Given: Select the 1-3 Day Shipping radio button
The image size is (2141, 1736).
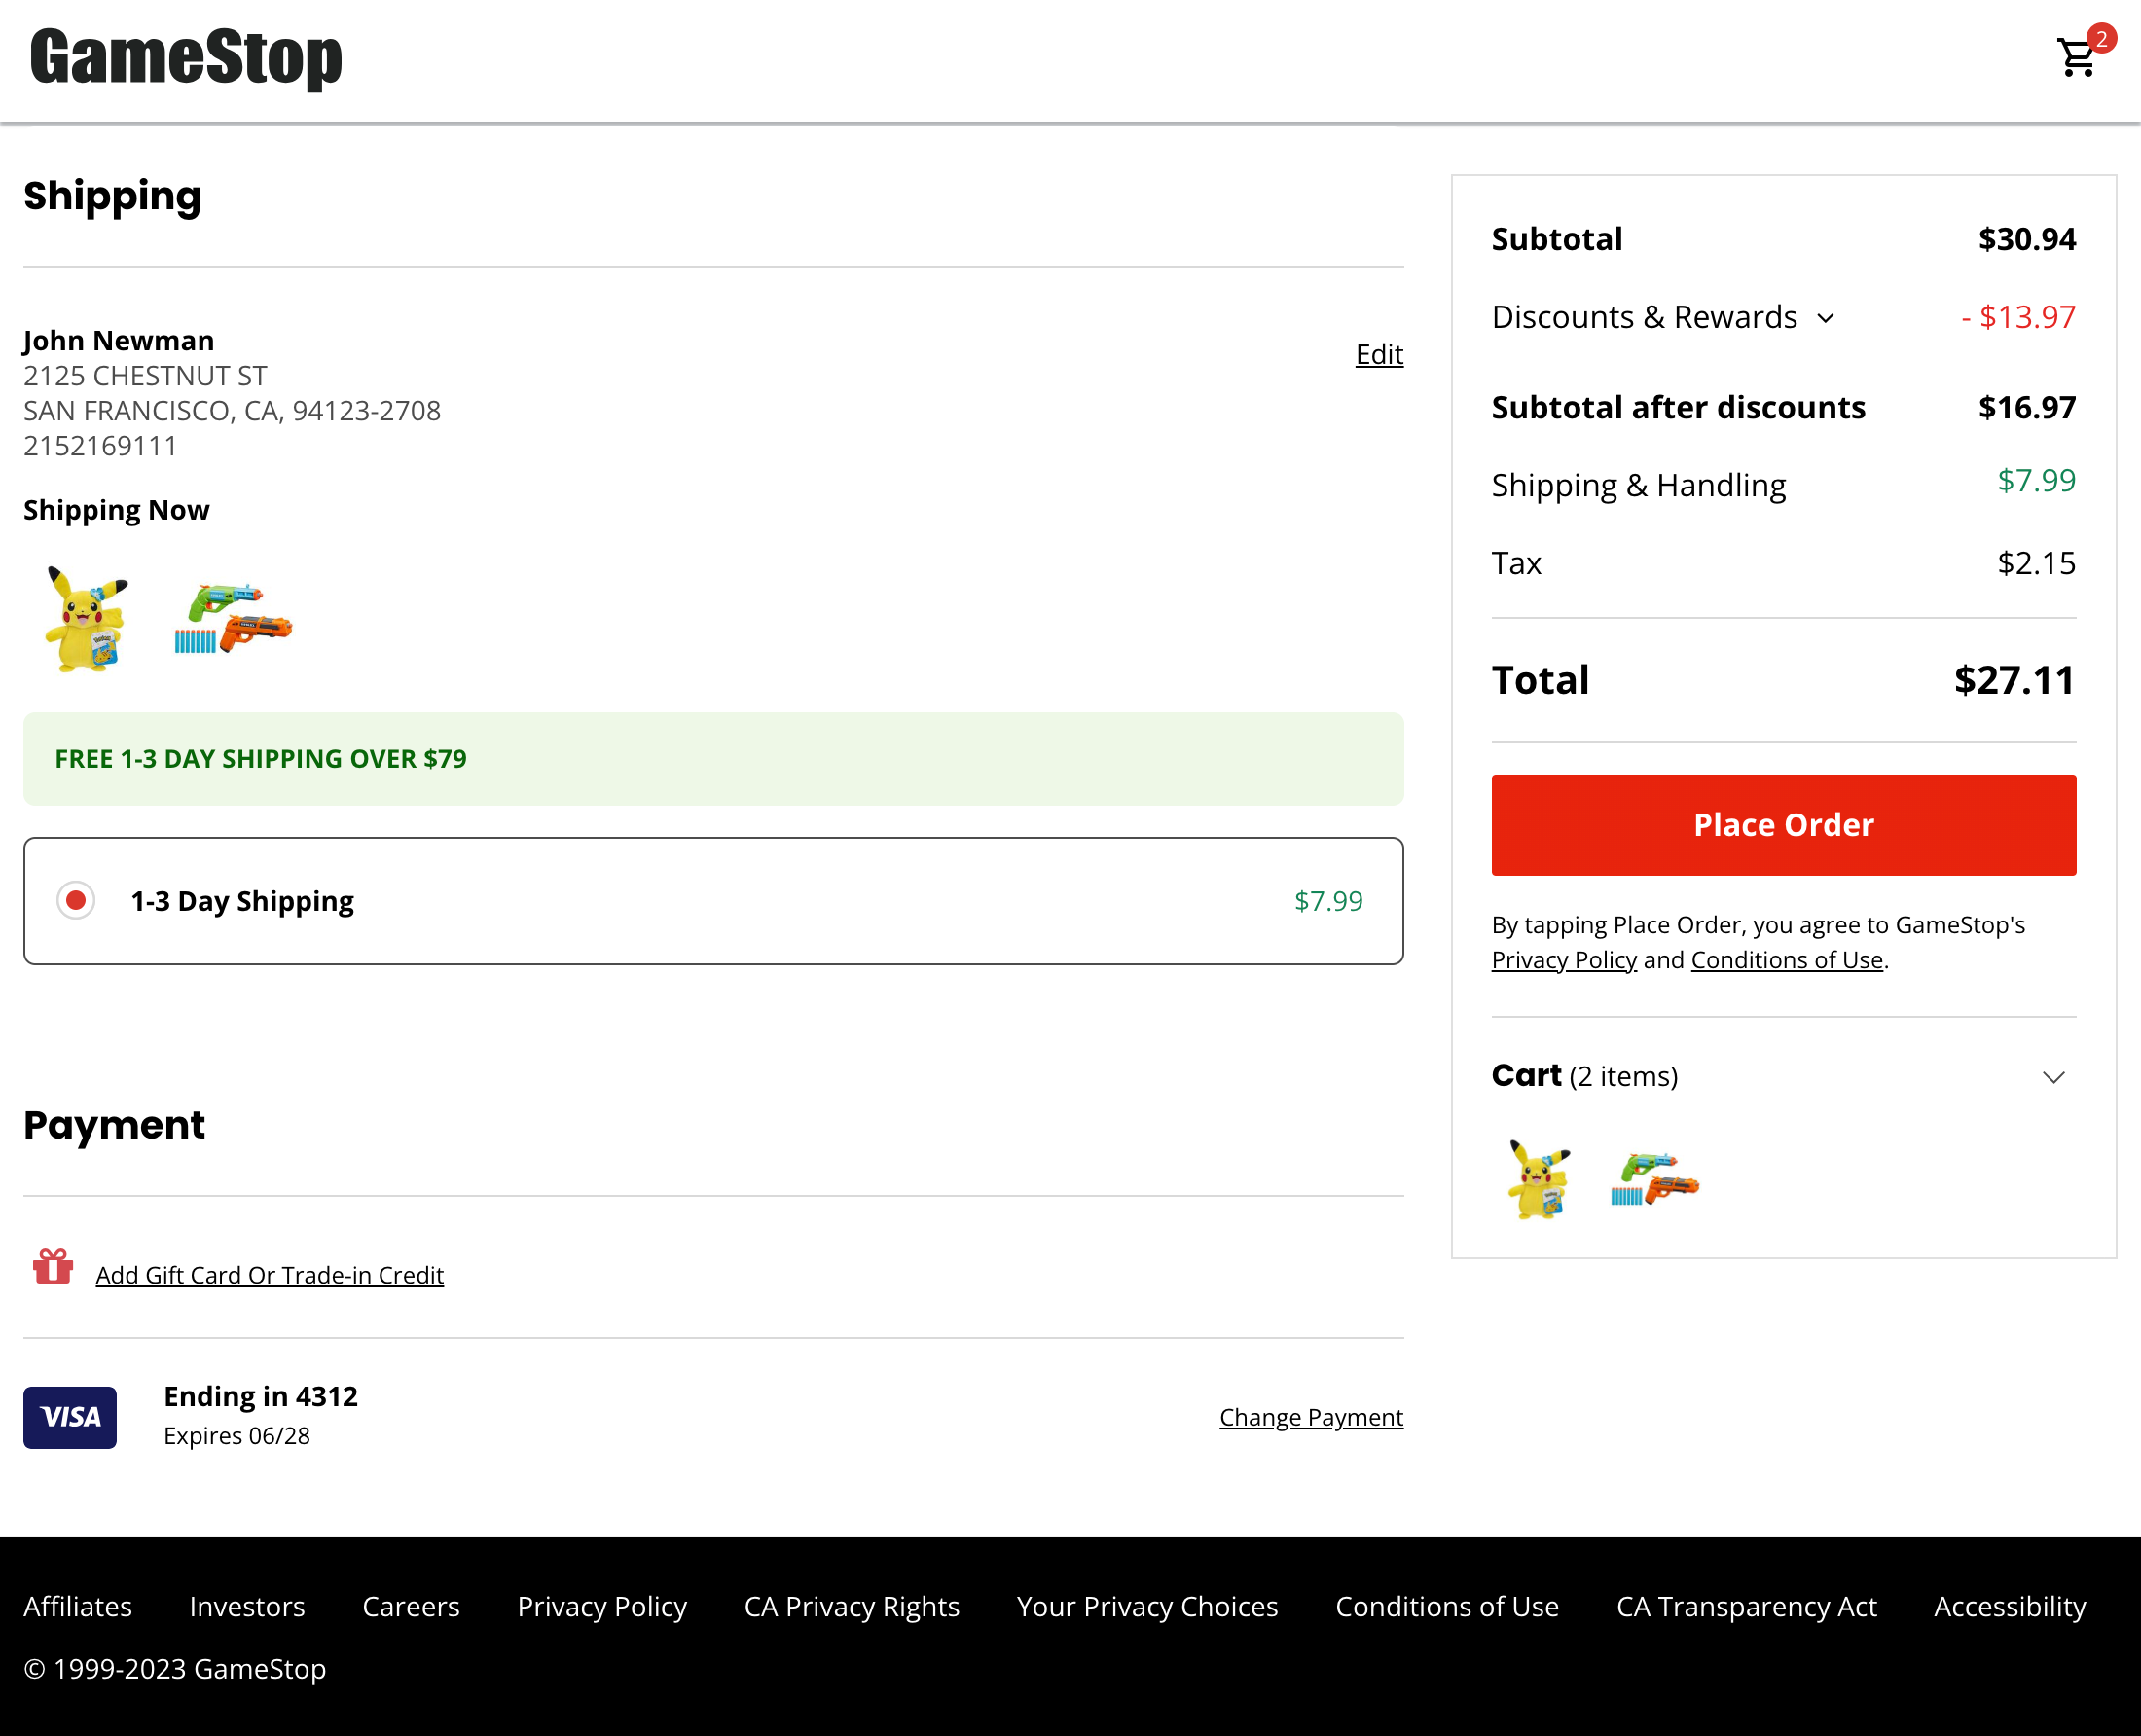Looking at the screenshot, I should [x=74, y=900].
